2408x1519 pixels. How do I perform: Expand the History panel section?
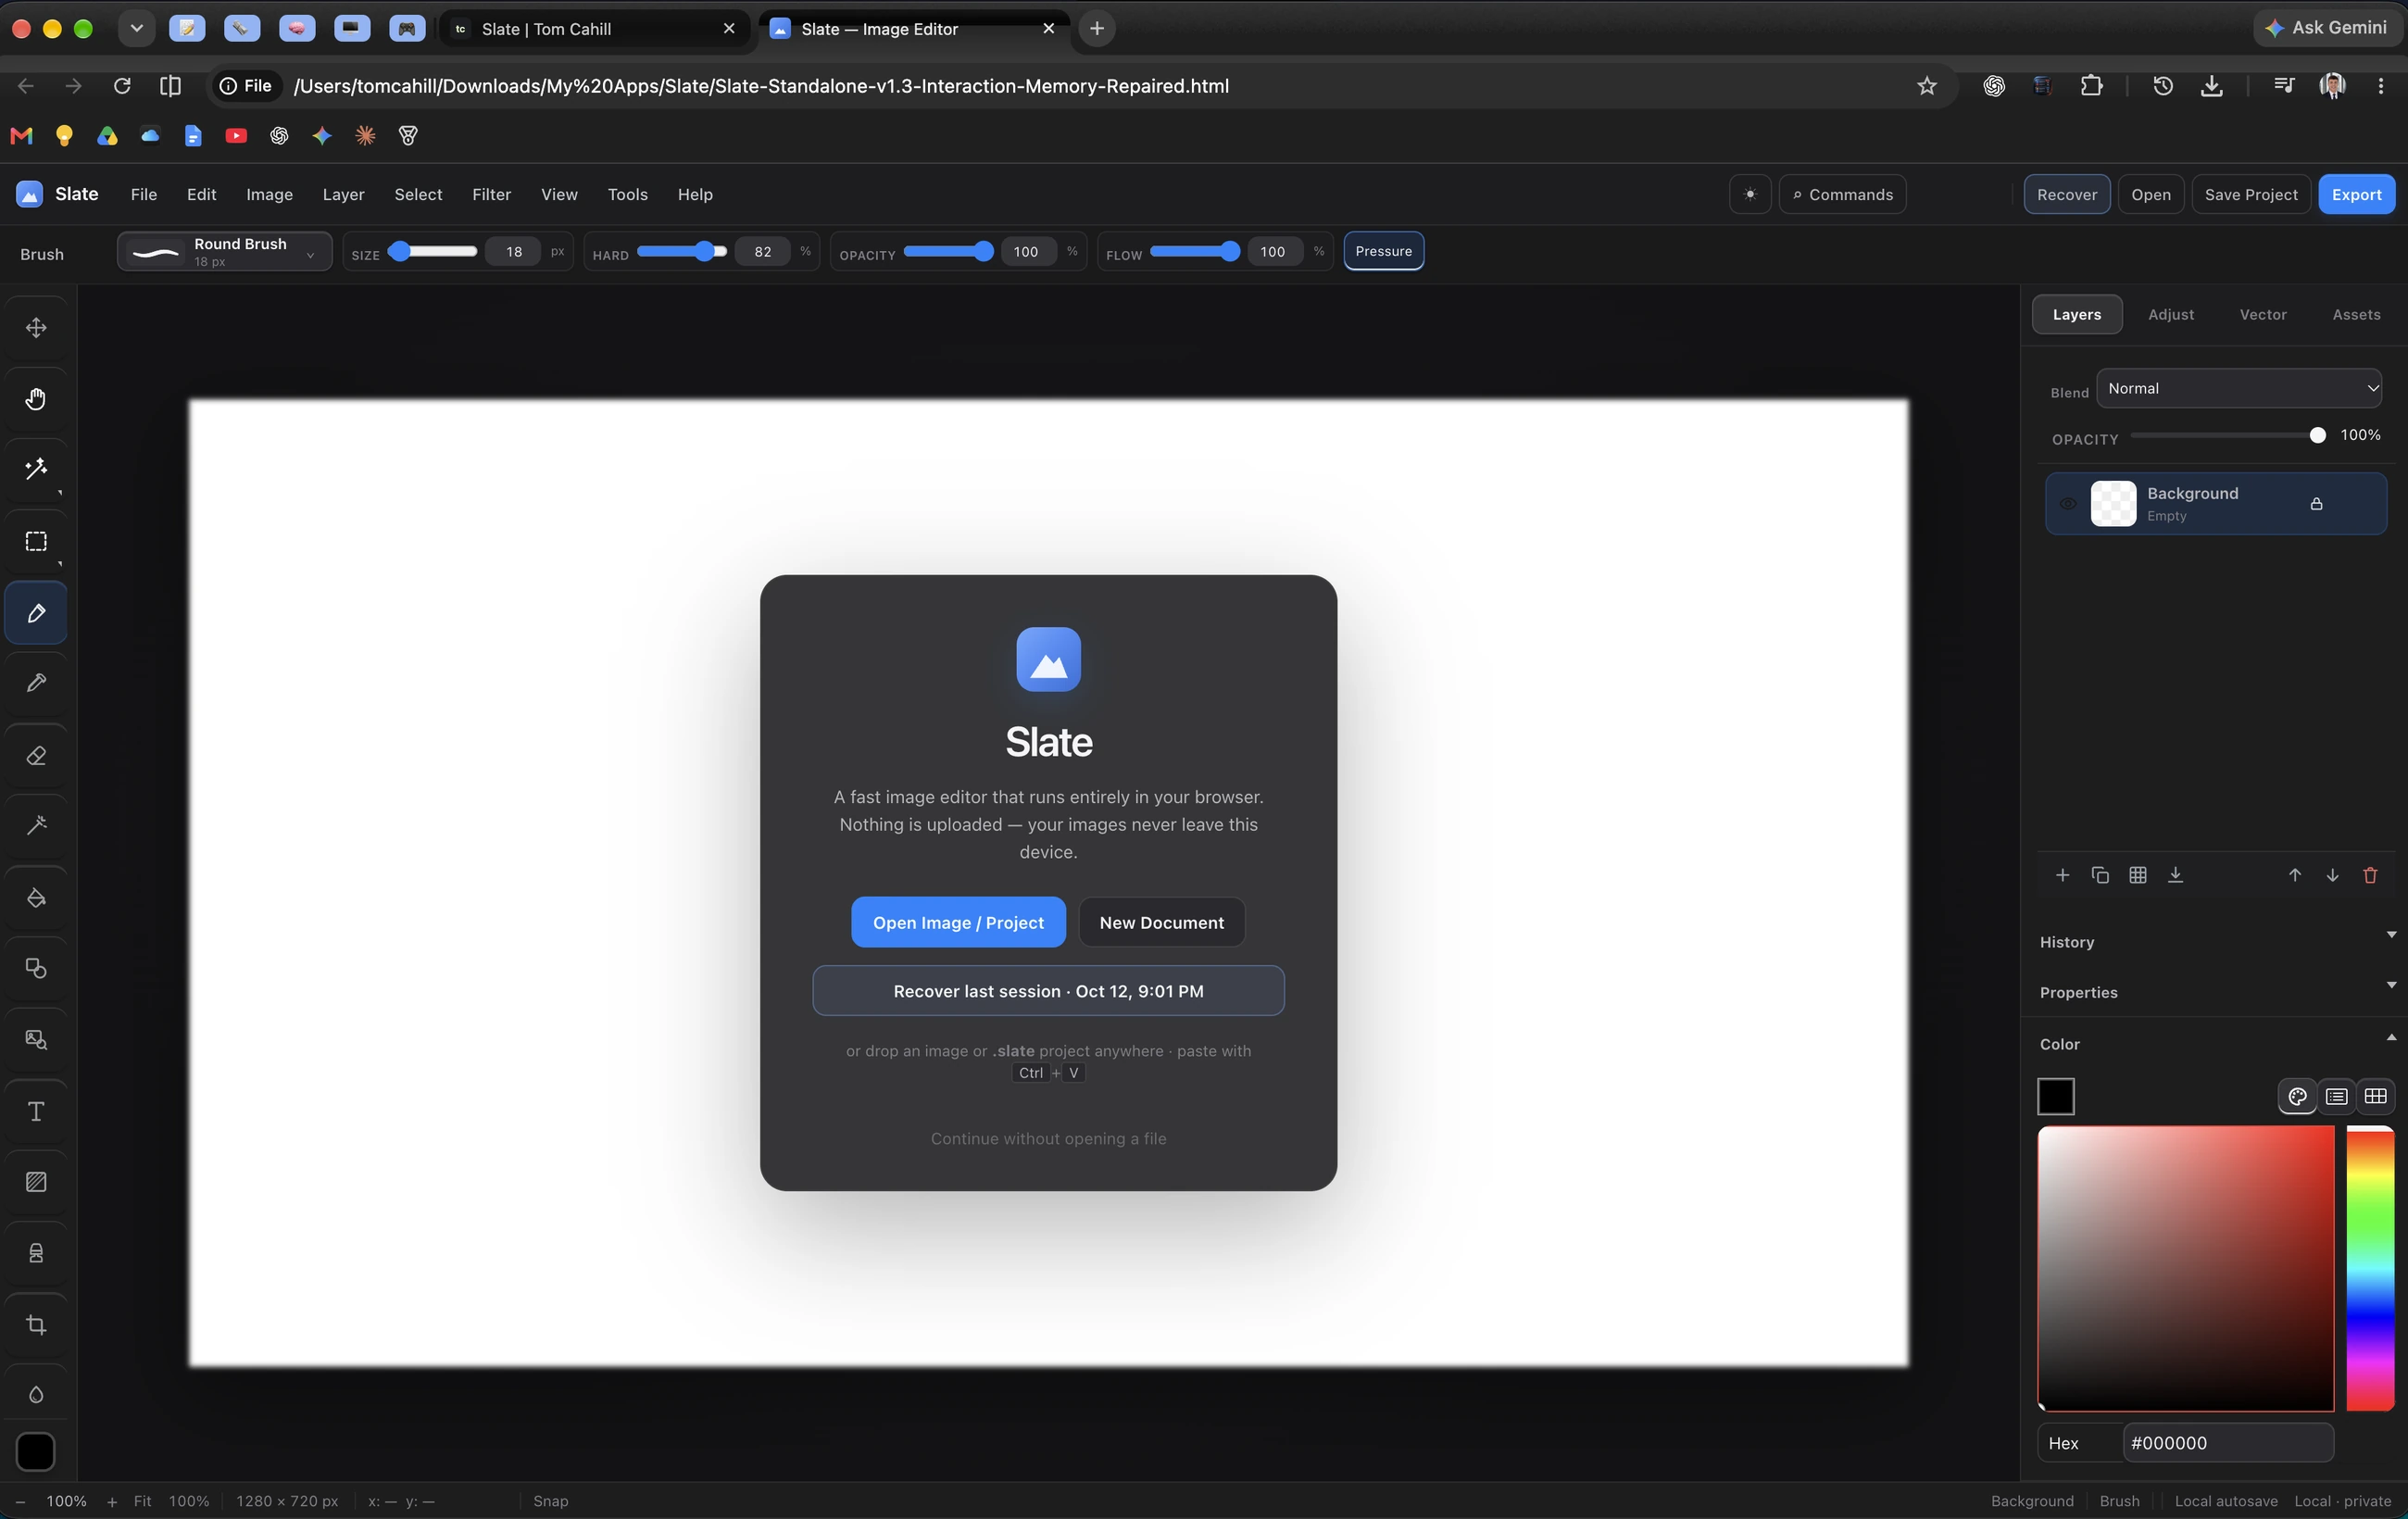point(2216,942)
